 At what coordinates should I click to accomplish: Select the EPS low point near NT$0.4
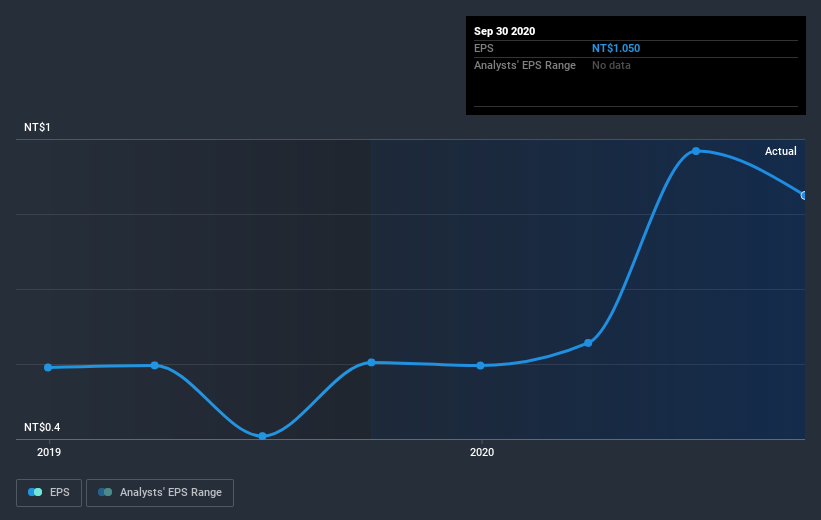pyautogui.click(x=263, y=436)
